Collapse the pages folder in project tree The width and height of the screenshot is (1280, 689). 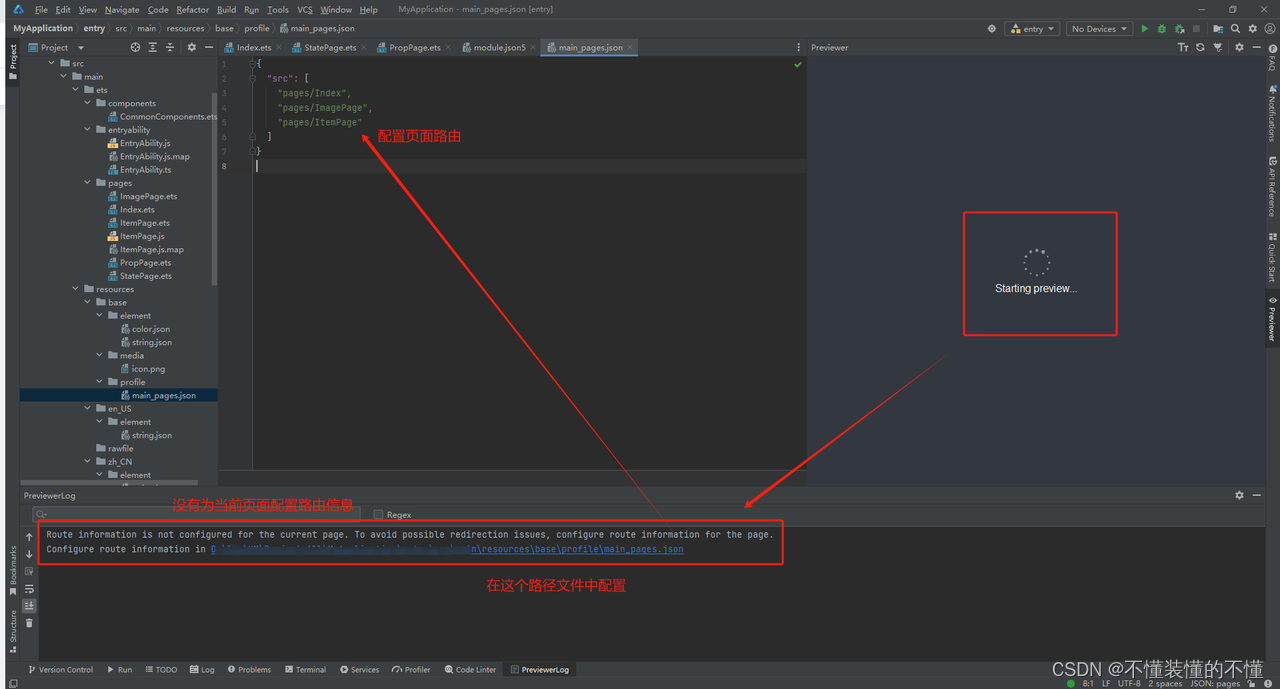coord(88,183)
